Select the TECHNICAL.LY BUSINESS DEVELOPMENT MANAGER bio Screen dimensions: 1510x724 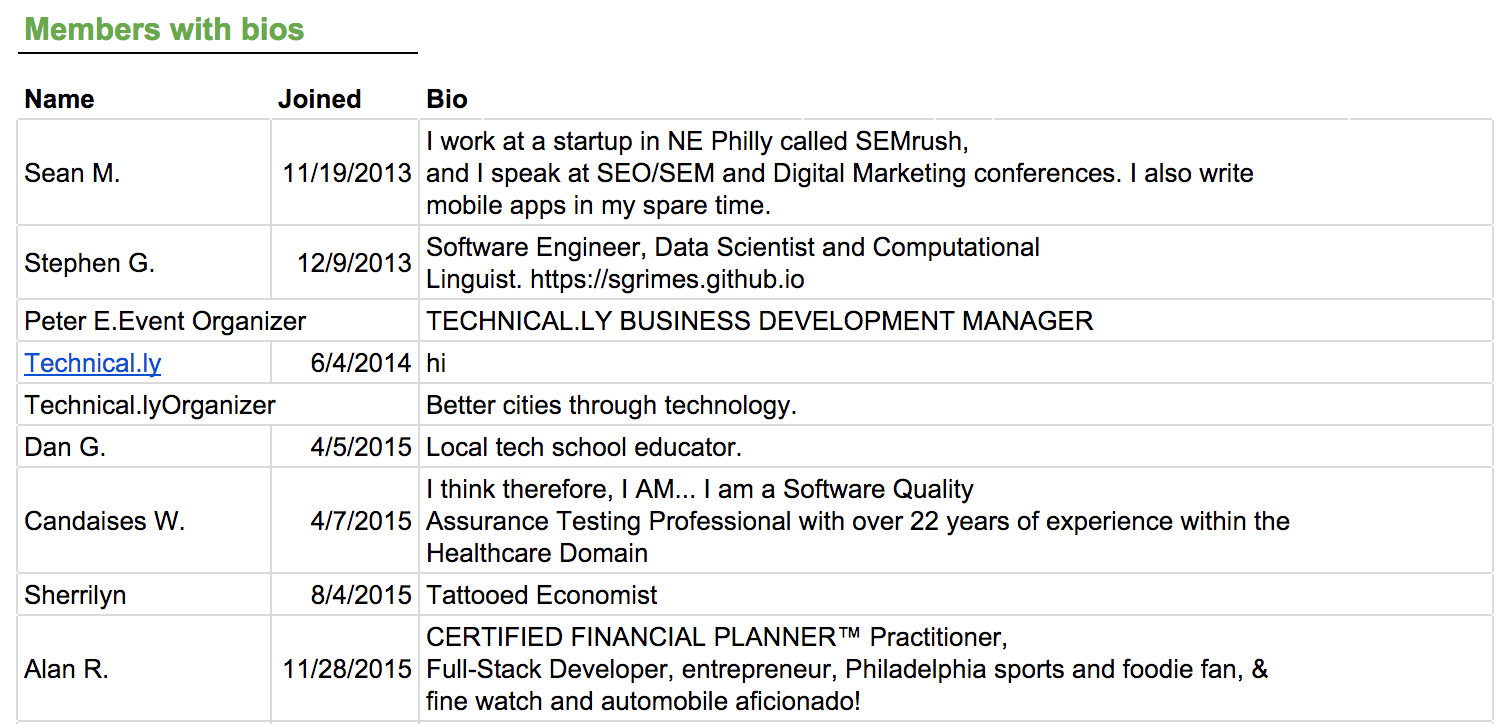[x=760, y=321]
